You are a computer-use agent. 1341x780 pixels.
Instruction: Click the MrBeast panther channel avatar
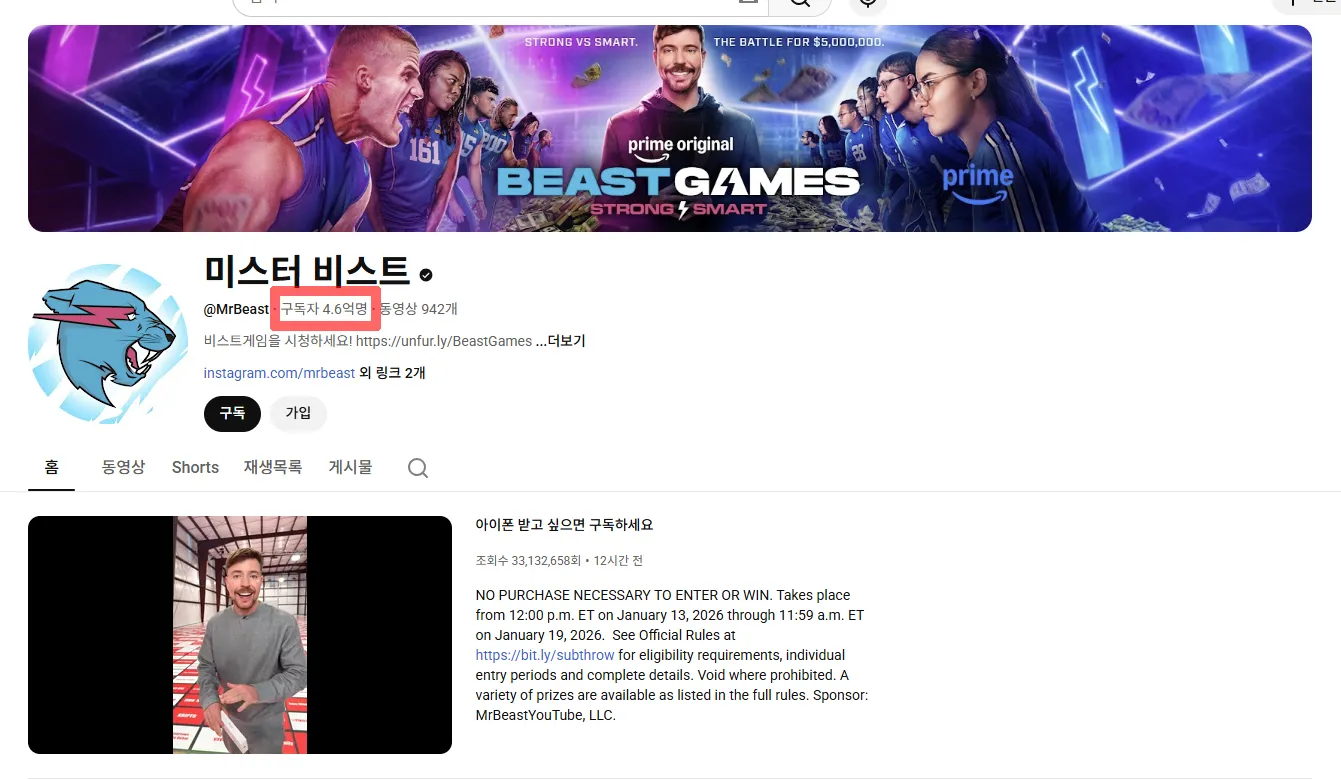point(109,343)
